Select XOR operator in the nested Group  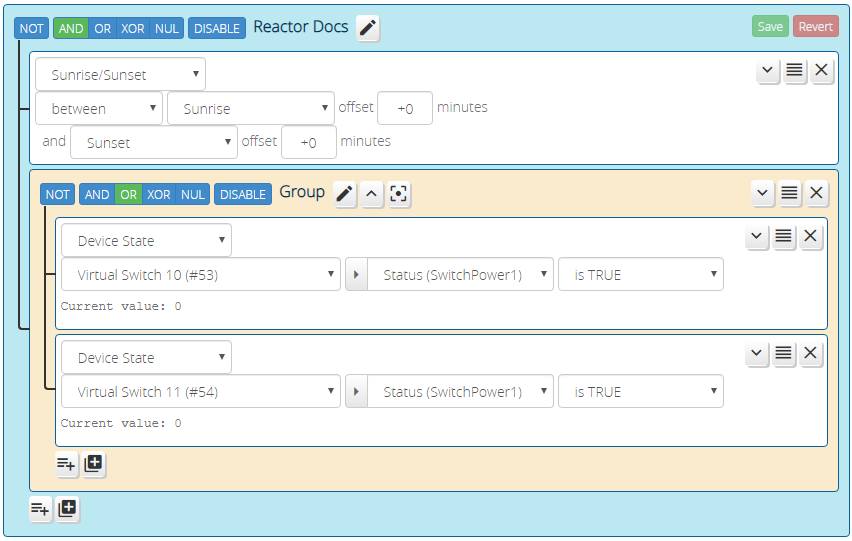pos(159,195)
